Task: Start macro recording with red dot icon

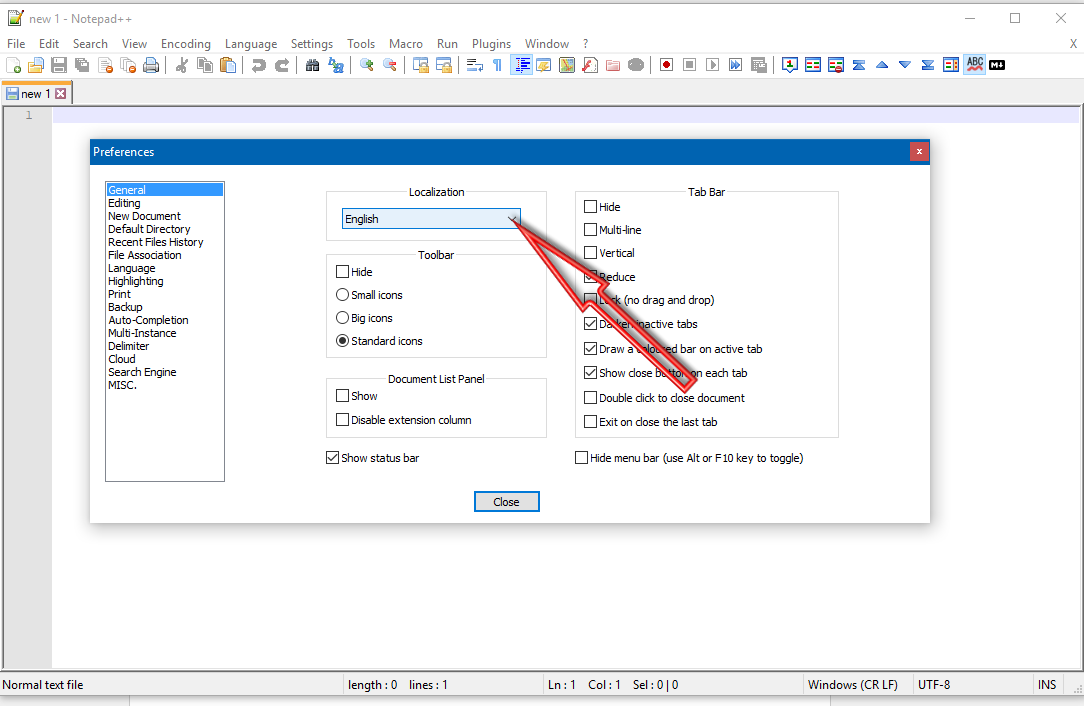Action: (666, 65)
